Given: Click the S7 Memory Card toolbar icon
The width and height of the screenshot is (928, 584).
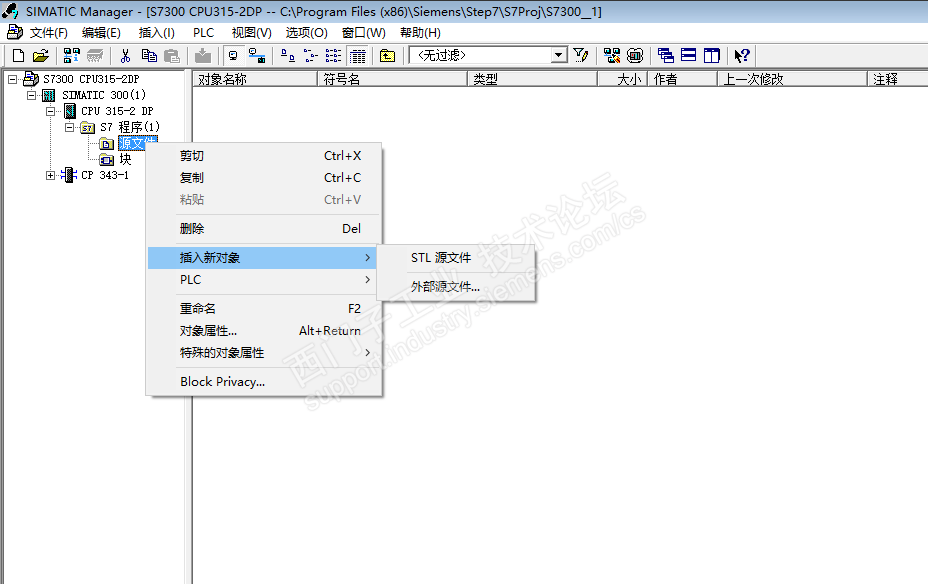Looking at the screenshot, I should 95,56.
